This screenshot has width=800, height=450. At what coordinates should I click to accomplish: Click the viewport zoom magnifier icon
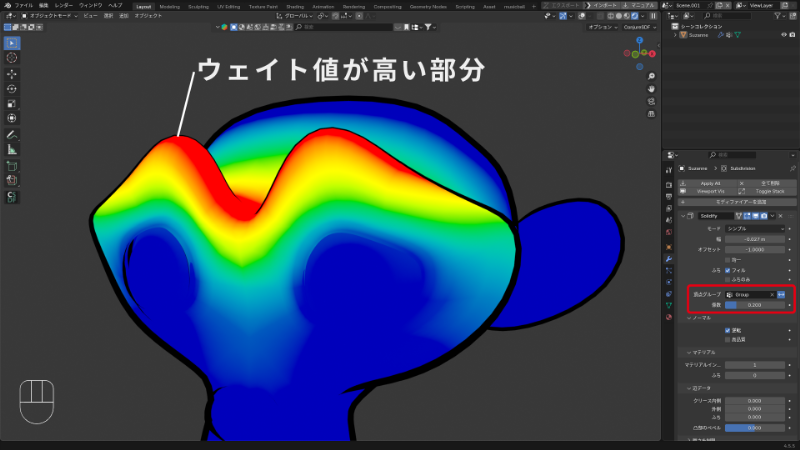(651, 75)
